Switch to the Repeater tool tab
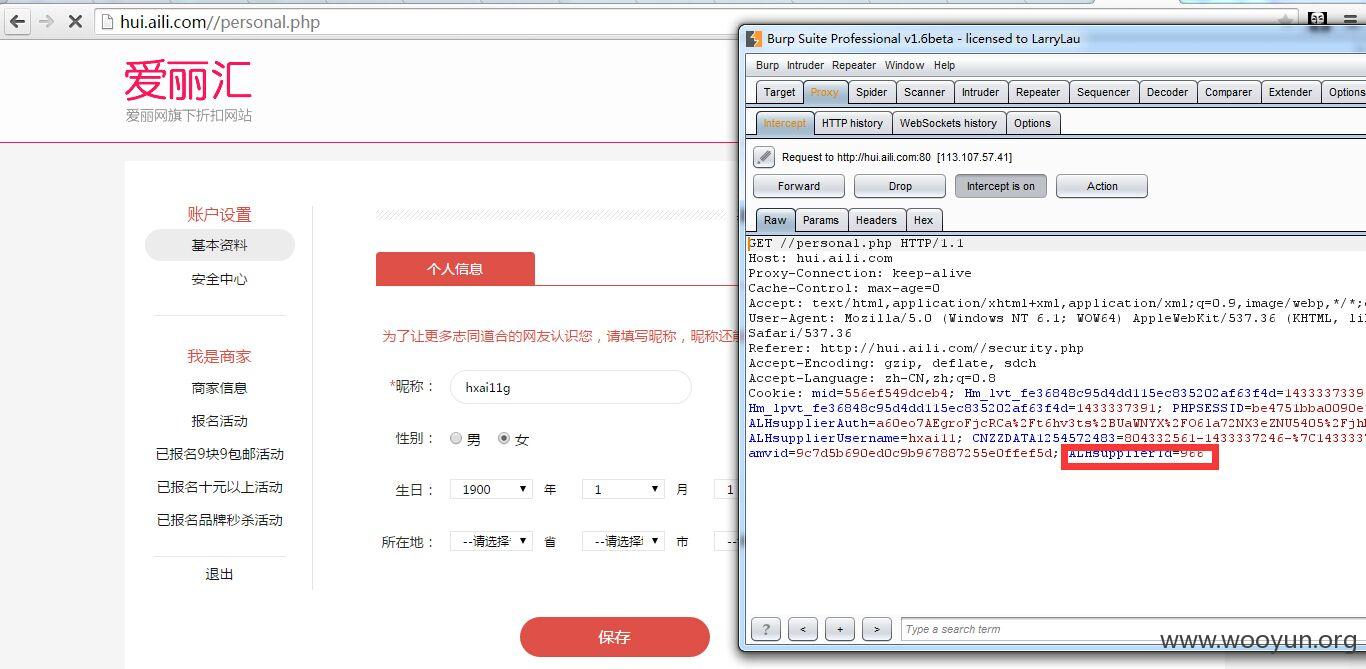Image resolution: width=1366 pixels, height=669 pixels. [x=1038, y=92]
